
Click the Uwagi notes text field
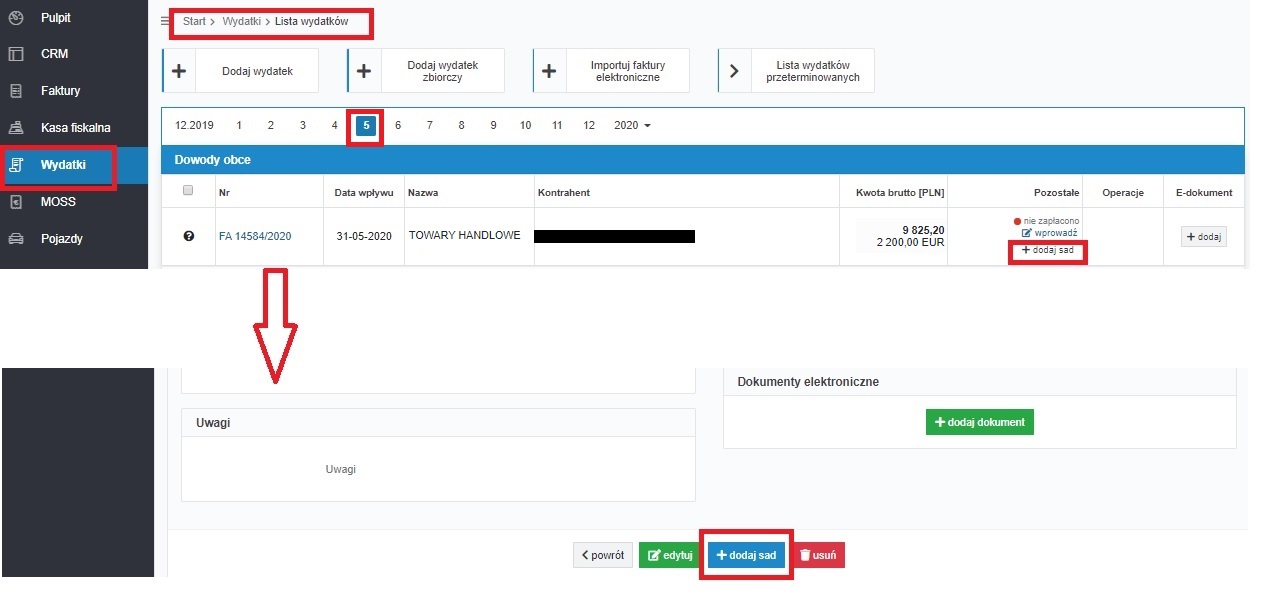pos(438,469)
